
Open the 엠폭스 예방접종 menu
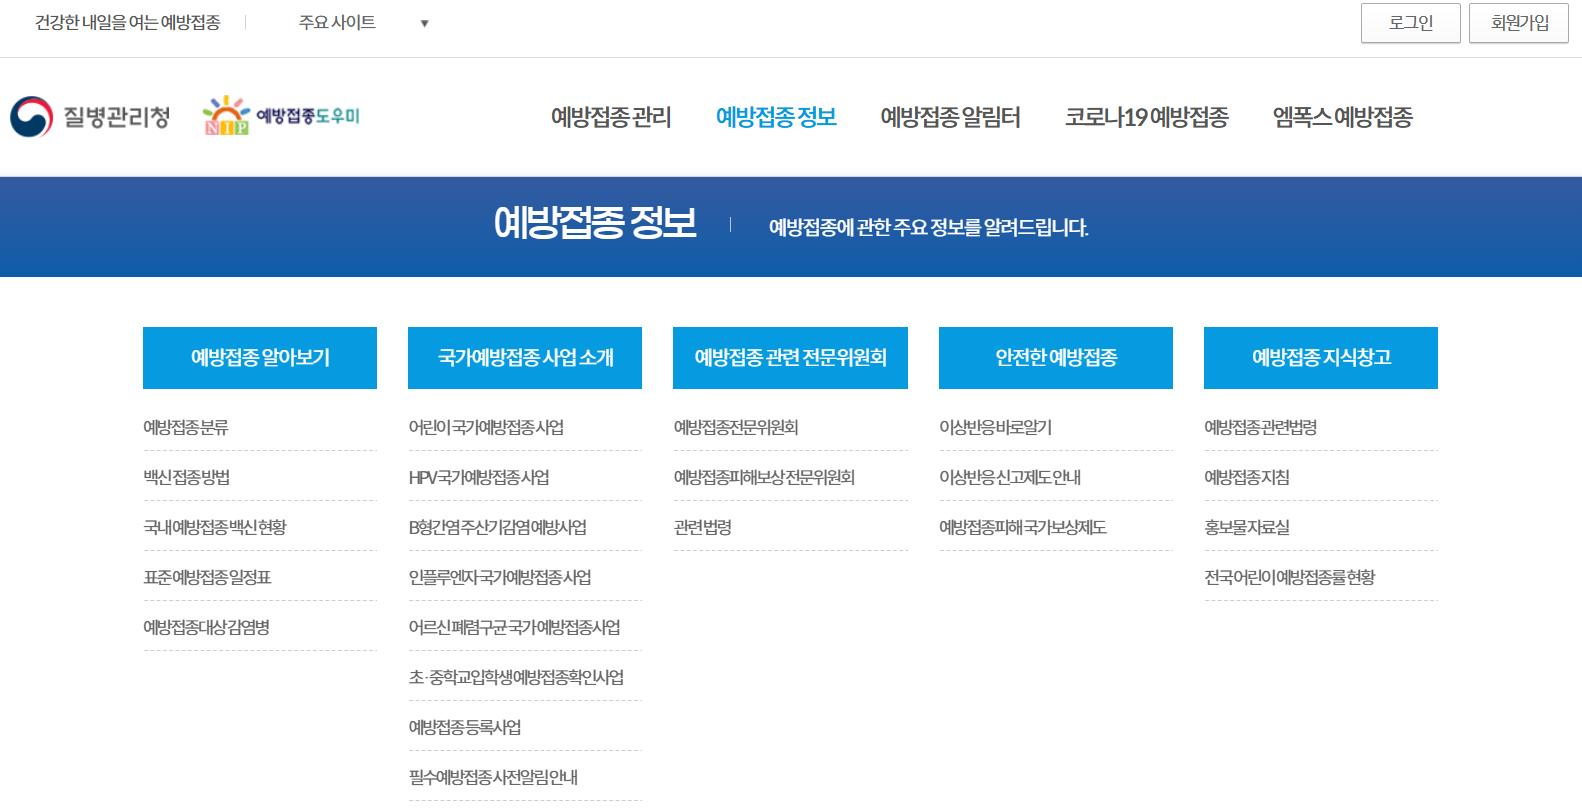pos(1342,117)
